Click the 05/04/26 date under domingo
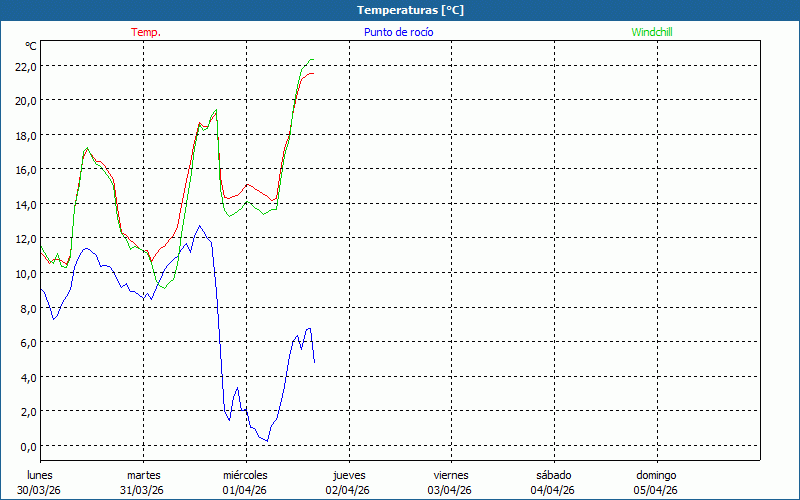This screenshot has height=500, width=800. point(656,490)
